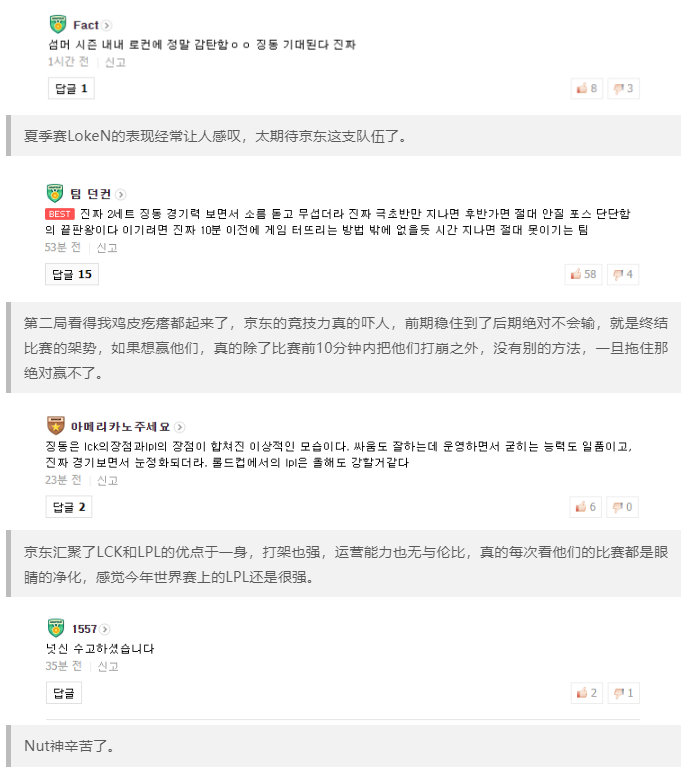Show the 2 replies to 아메리카노주세요
Viewport: 688px width, 773px height.
(x=69, y=507)
